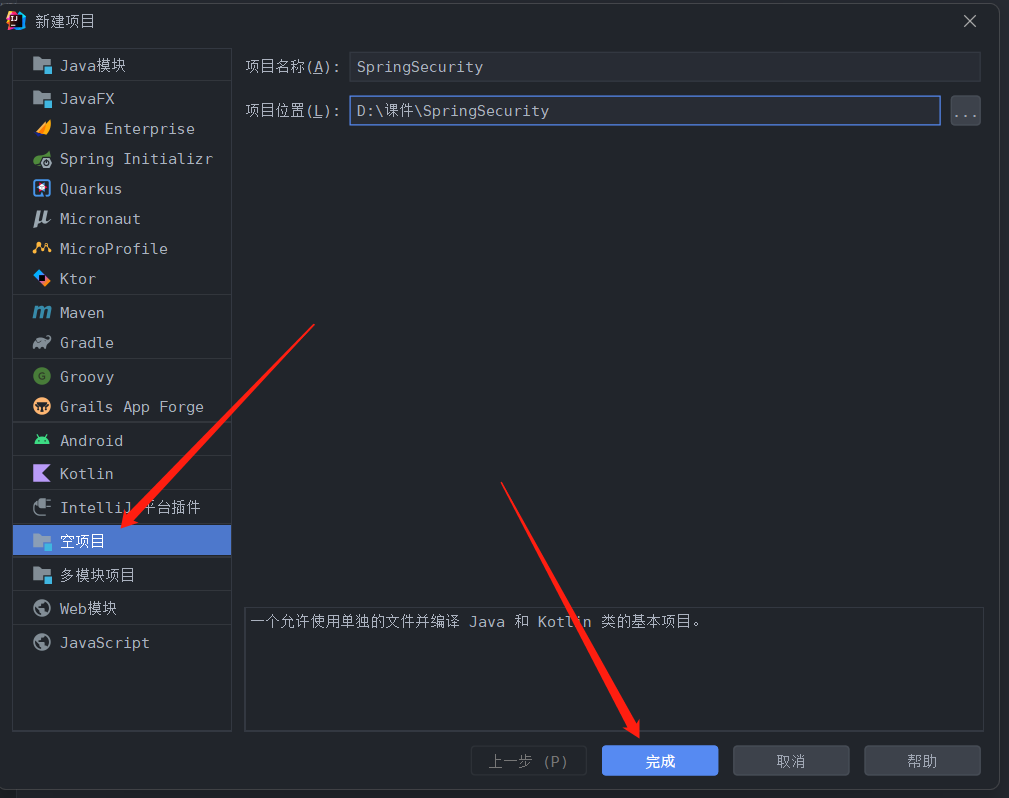Image resolution: width=1009 pixels, height=798 pixels.
Task: Choose Spring Initializr label
Action: [x=136, y=159]
